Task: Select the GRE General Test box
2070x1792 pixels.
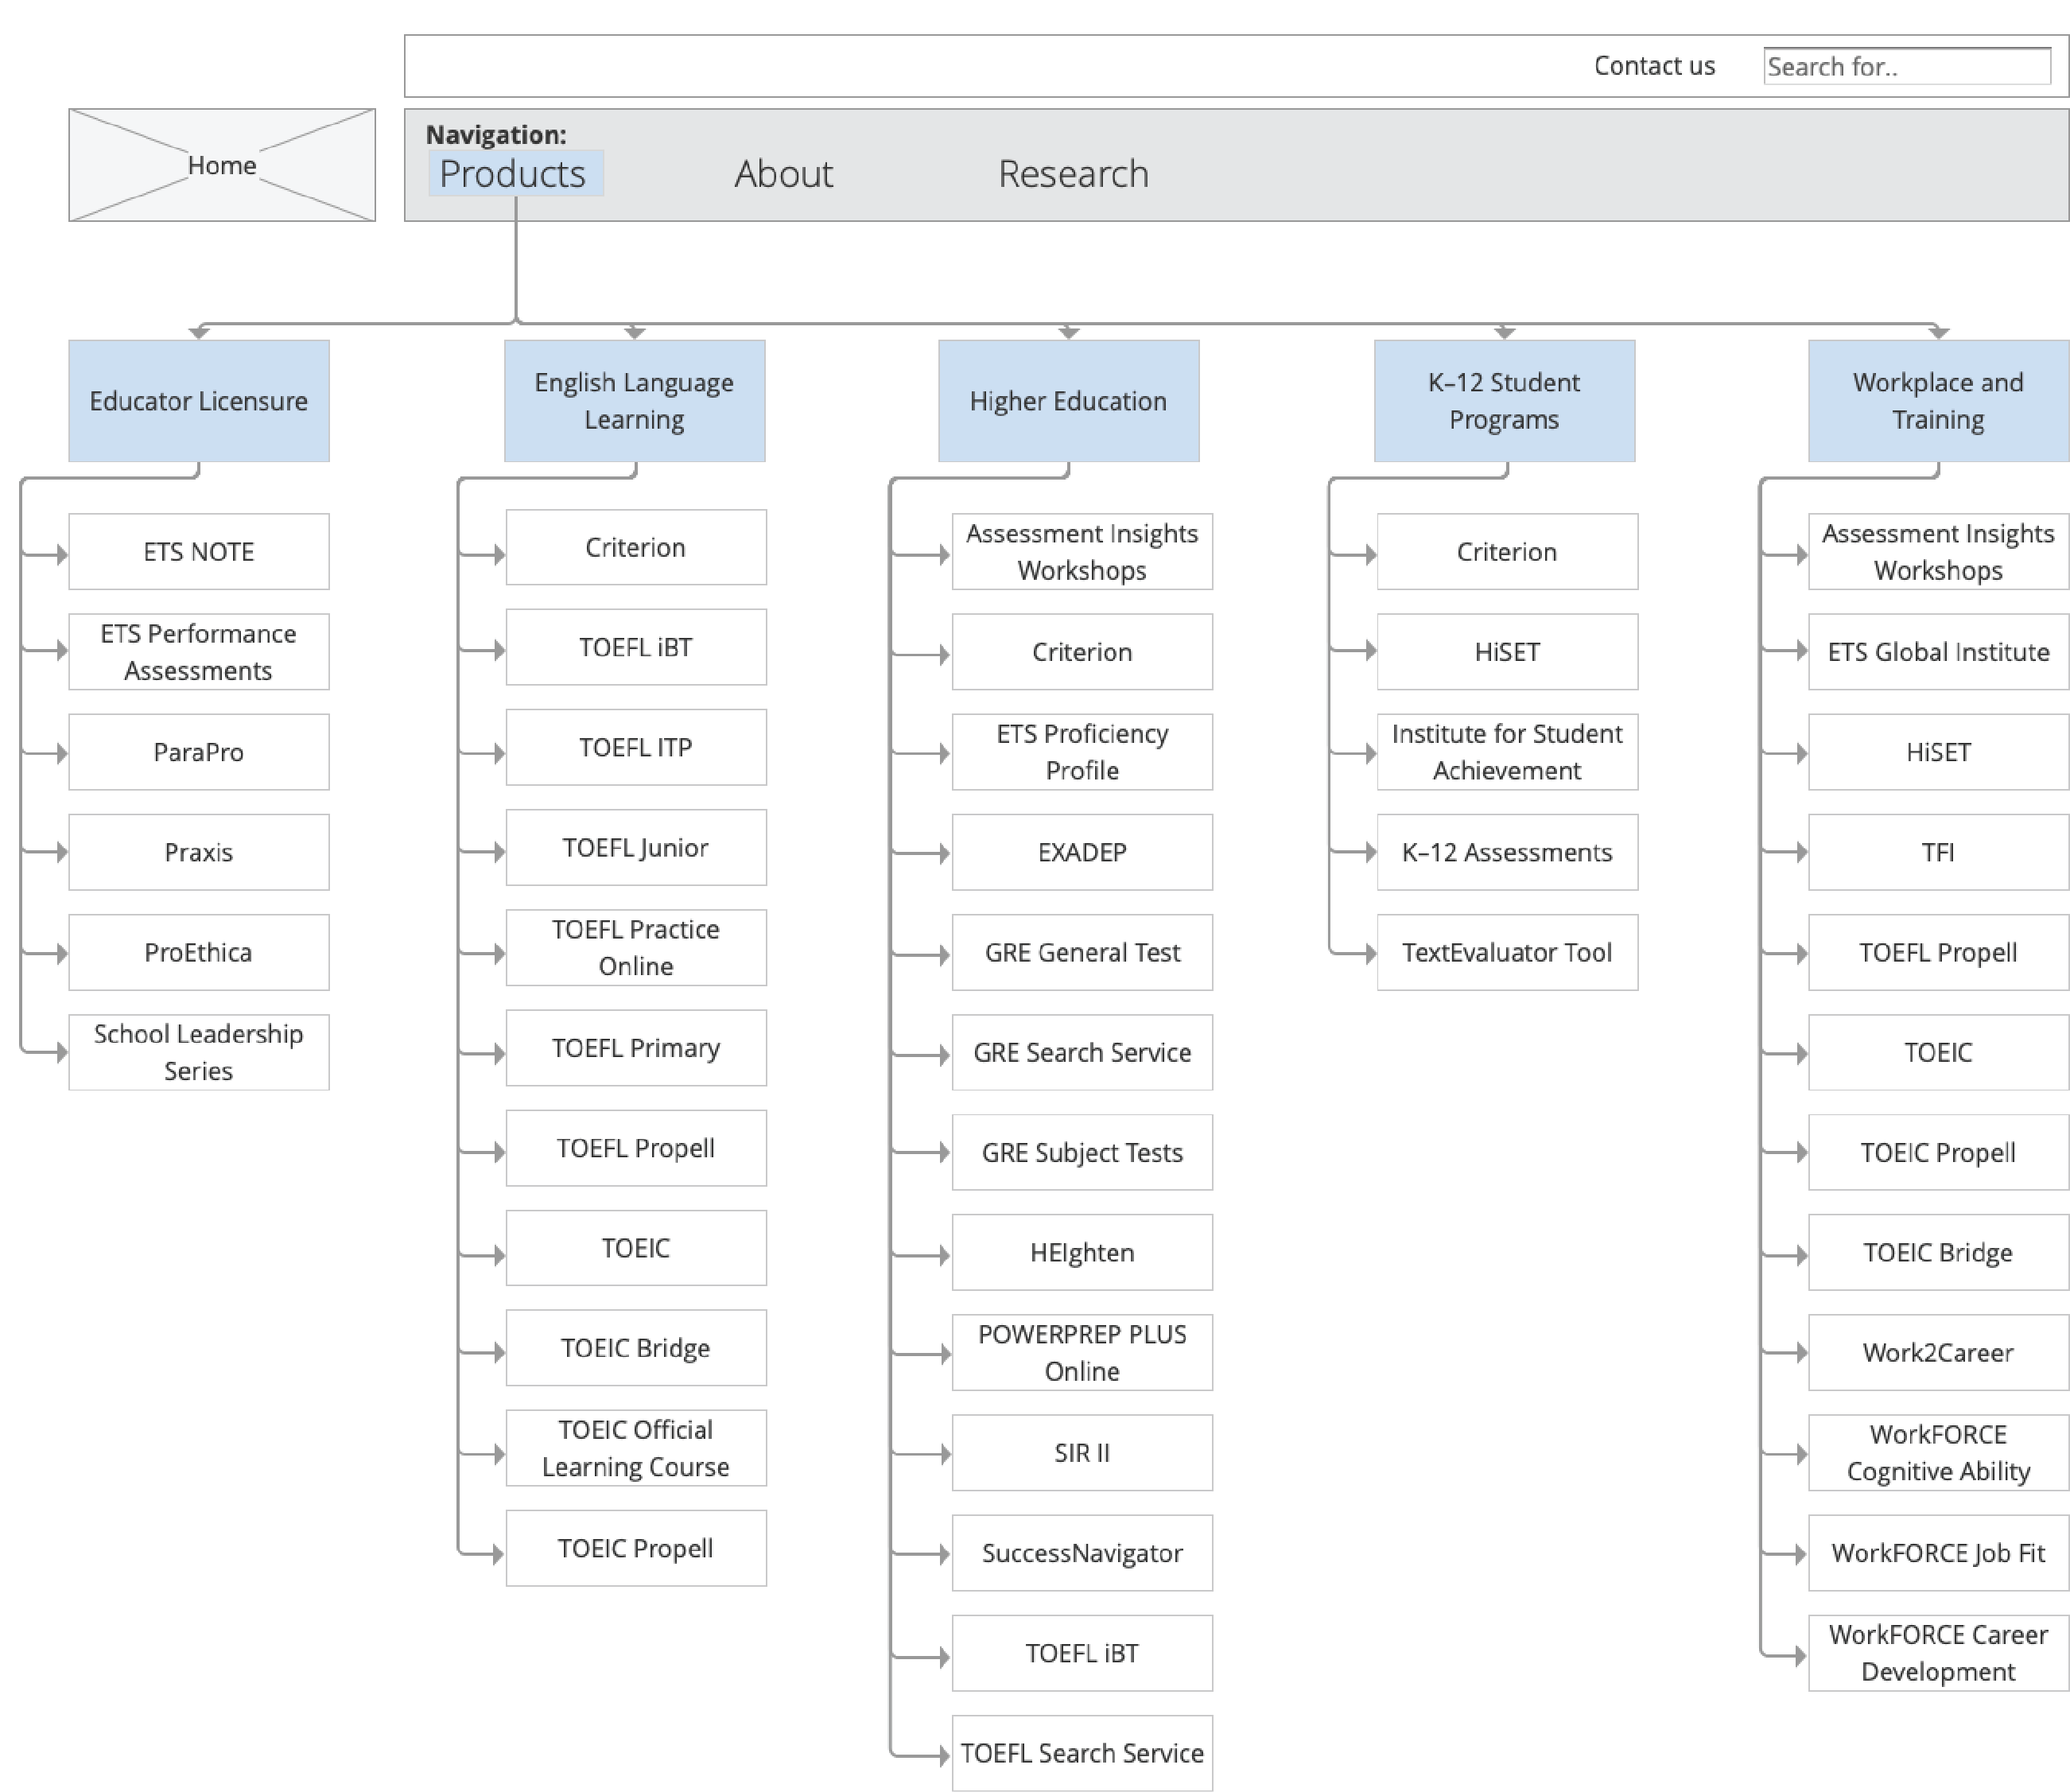Action: [1082, 952]
